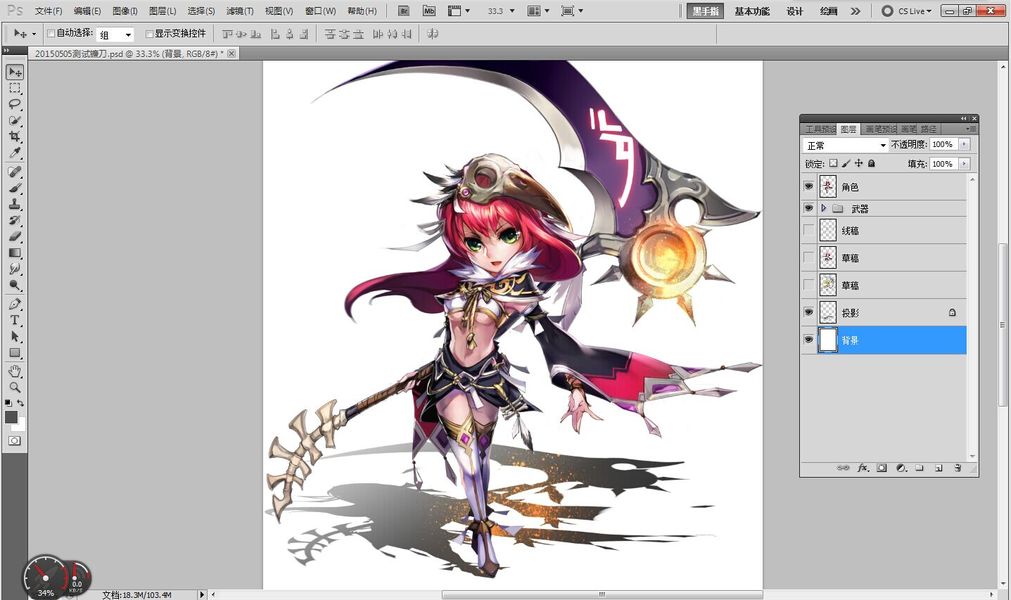Set the foreground color swatch

click(x=11, y=417)
